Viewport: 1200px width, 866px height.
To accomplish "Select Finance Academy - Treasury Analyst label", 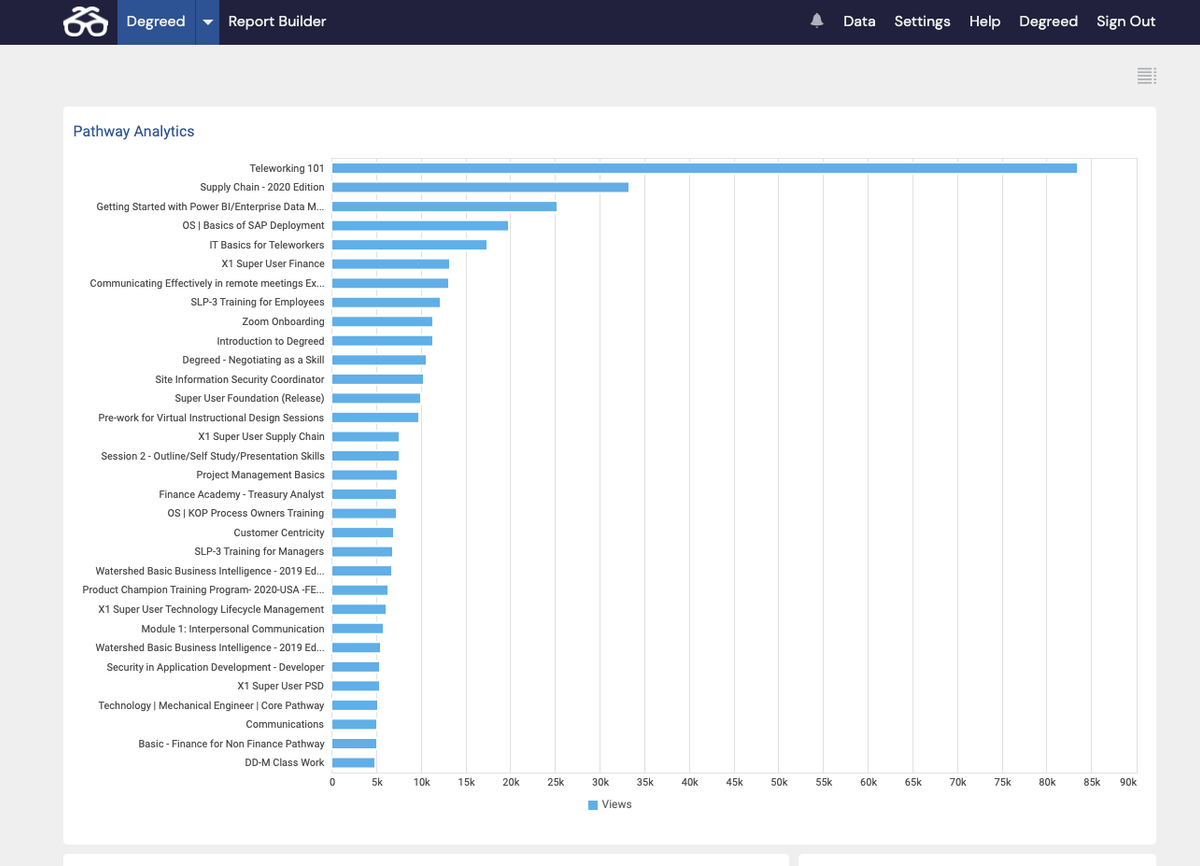I will pyautogui.click(x=242, y=494).
